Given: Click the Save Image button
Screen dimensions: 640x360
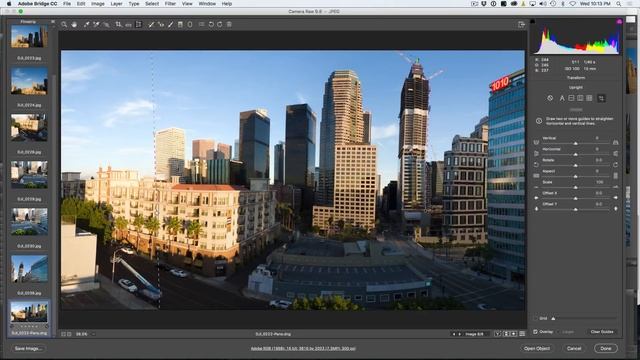Looking at the screenshot, I should [x=28, y=349].
